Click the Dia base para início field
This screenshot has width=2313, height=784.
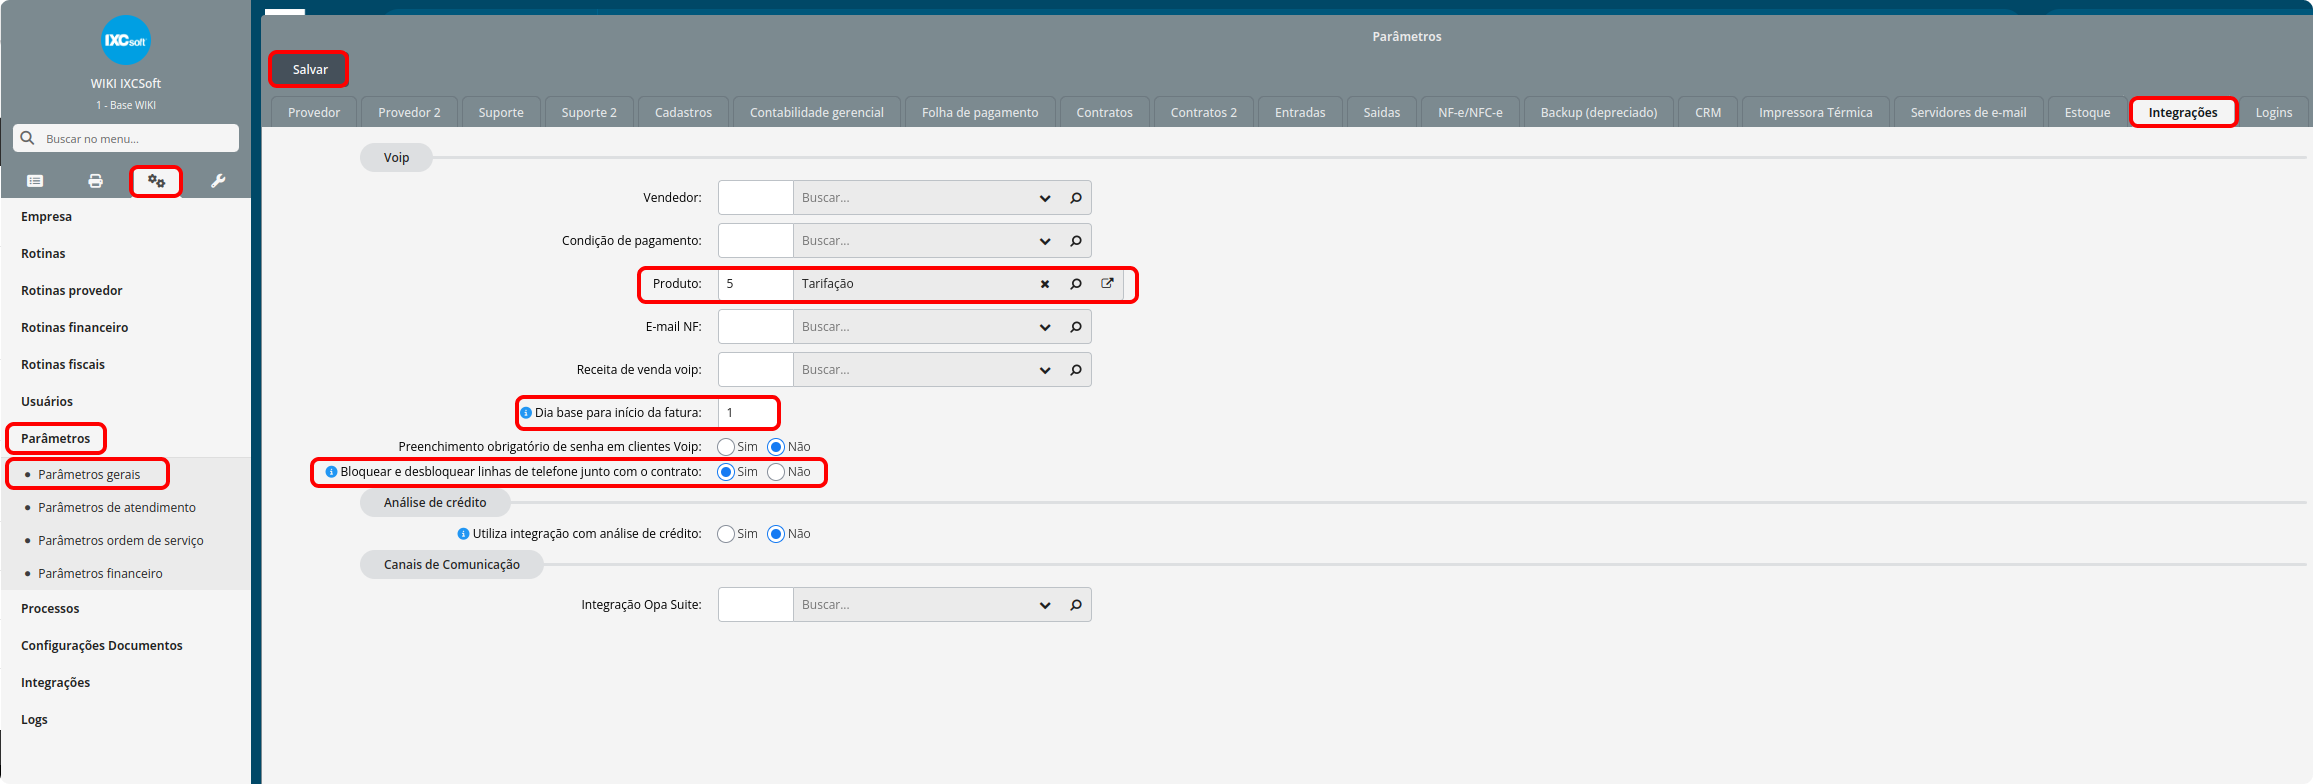pos(747,413)
